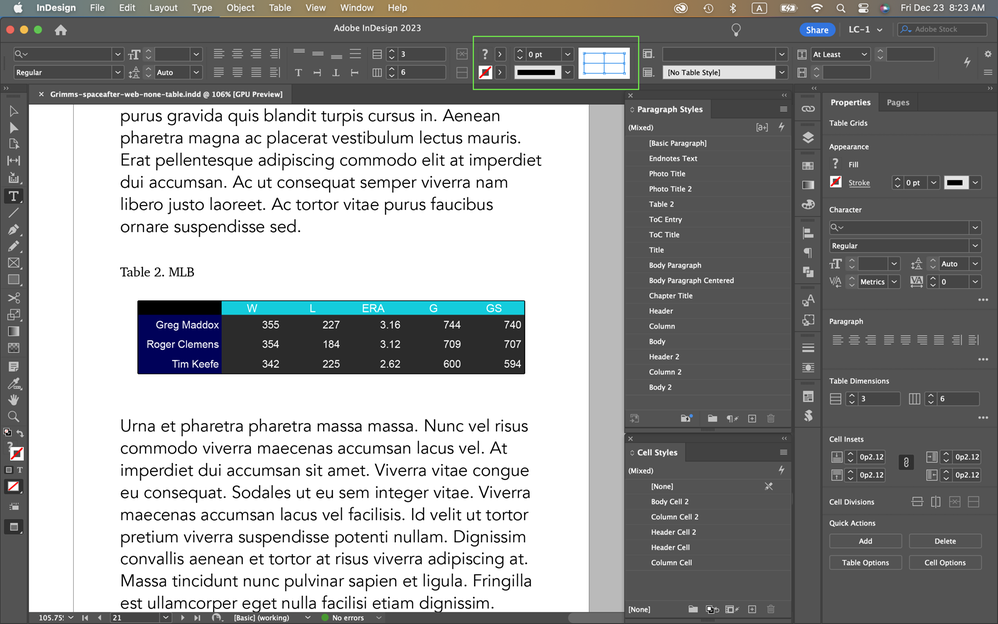The width and height of the screenshot is (998, 624).
Task: Select the Line tool
Action: tap(13, 213)
